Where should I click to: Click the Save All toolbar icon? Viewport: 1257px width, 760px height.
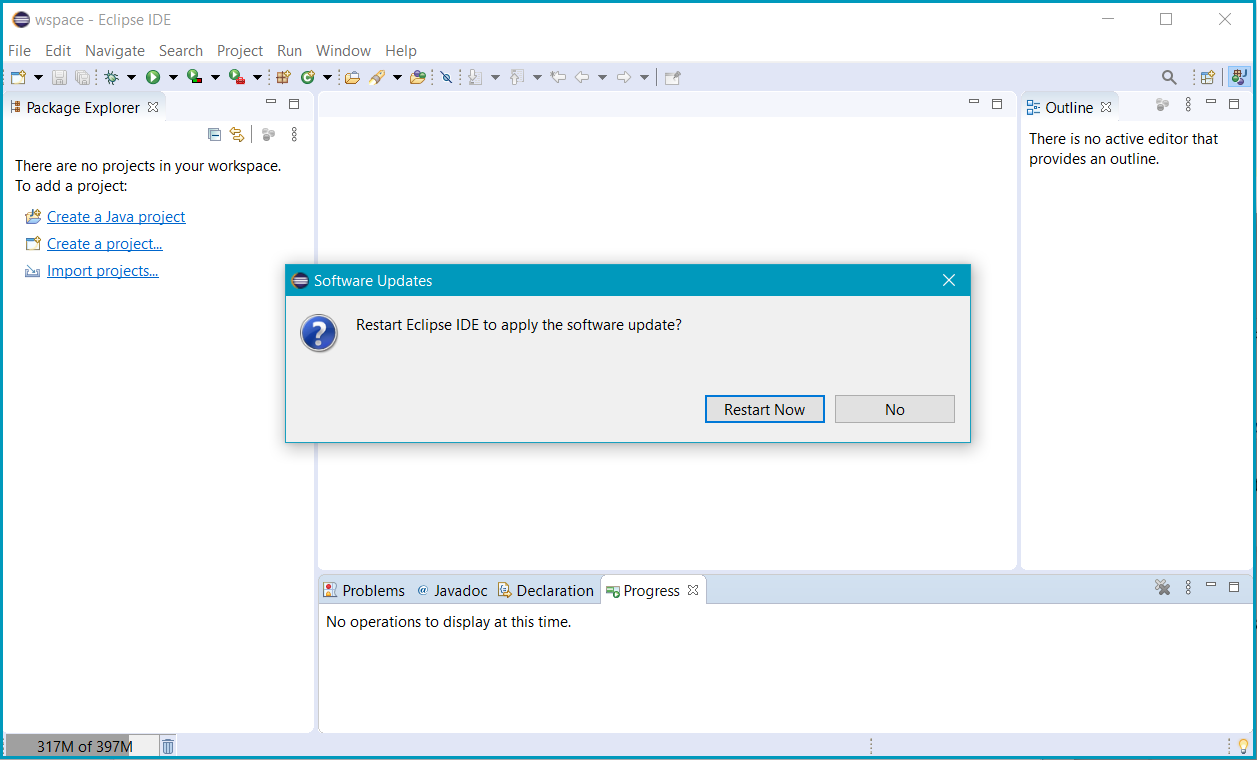82,77
